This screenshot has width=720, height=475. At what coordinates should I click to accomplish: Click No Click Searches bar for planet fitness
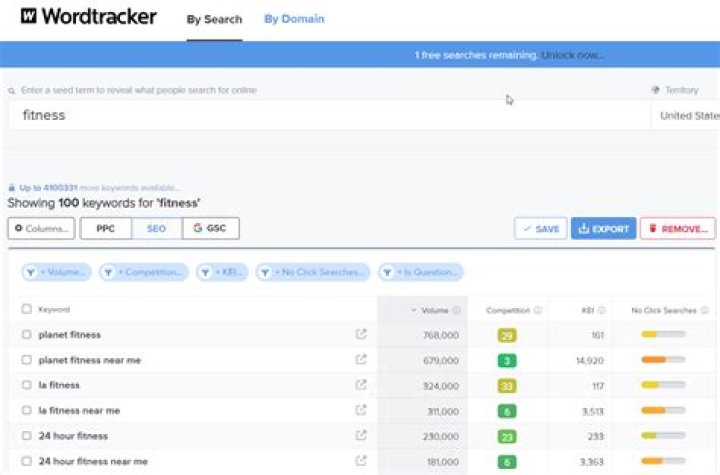pos(663,334)
